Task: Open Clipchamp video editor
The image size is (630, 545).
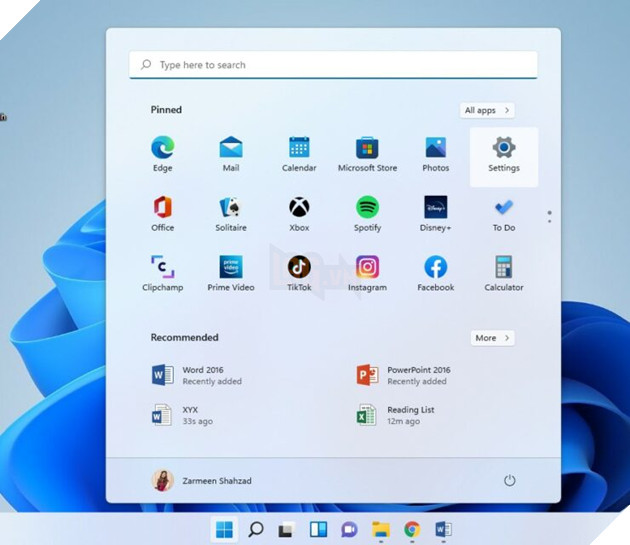Action: pos(163,273)
